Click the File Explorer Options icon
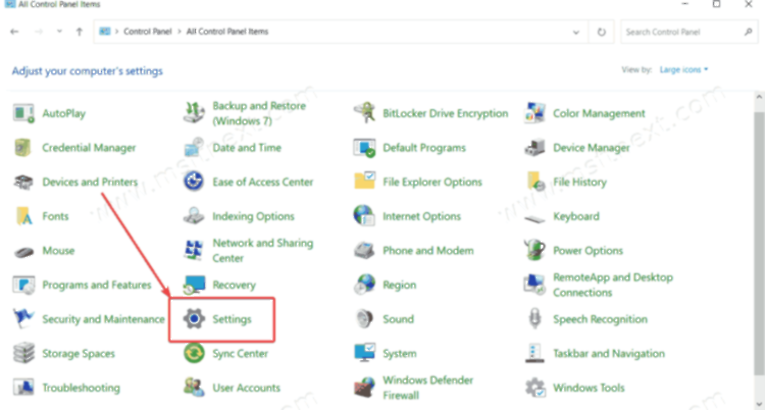 [x=364, y=182]
